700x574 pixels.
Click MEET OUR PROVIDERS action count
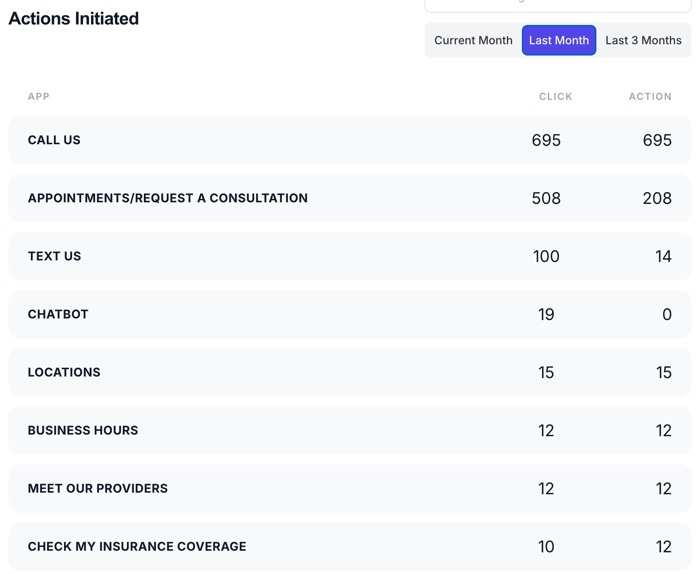point(663,488)
